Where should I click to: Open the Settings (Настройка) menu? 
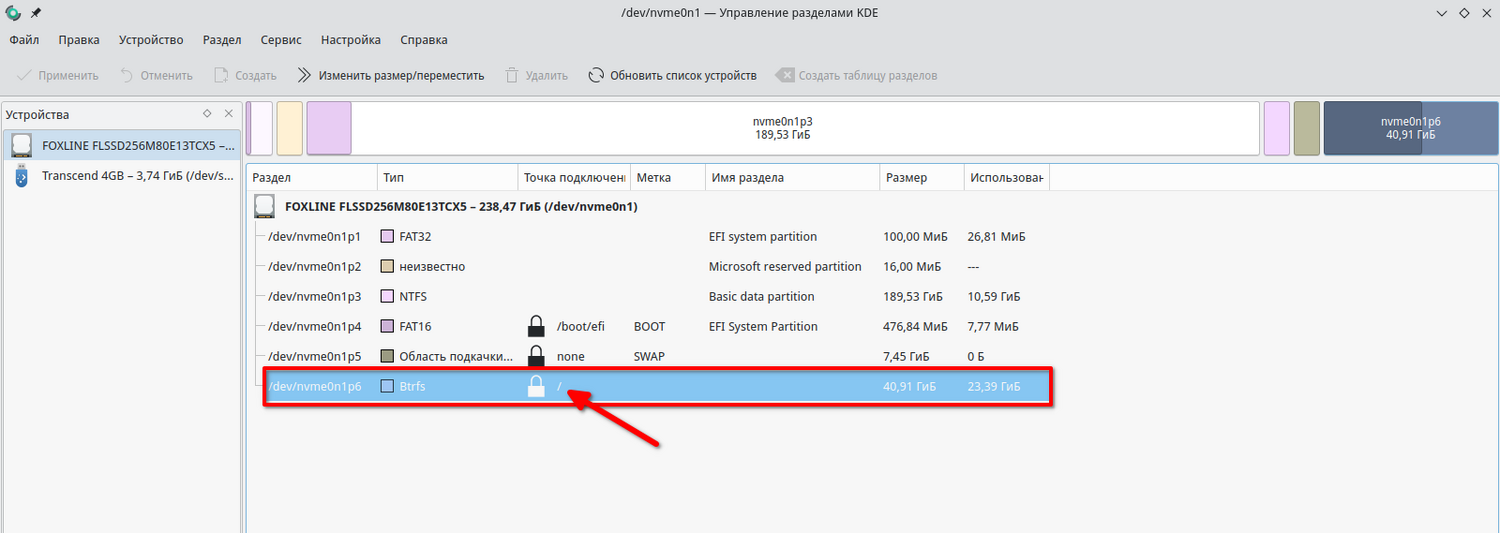[x=350, y=40]
